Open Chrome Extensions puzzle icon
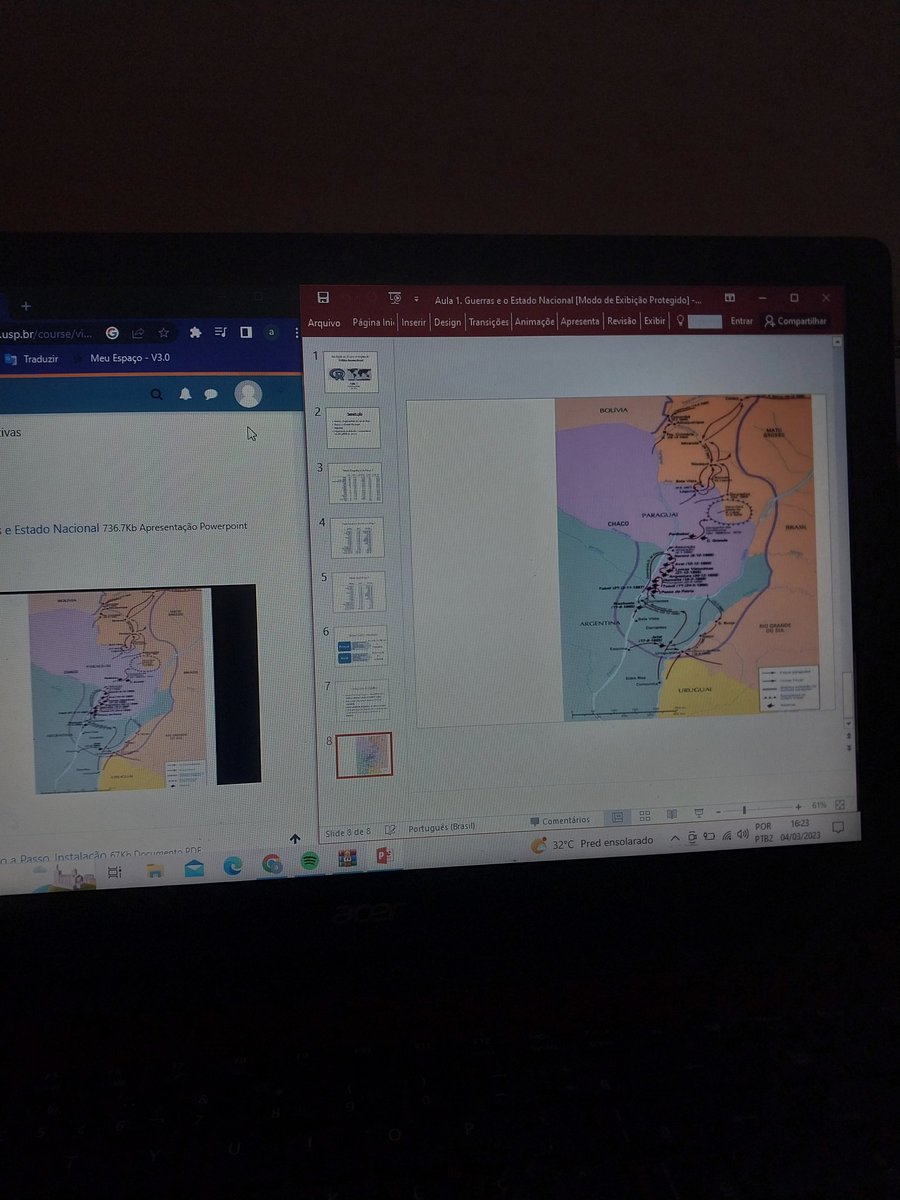 click(196, 333)
